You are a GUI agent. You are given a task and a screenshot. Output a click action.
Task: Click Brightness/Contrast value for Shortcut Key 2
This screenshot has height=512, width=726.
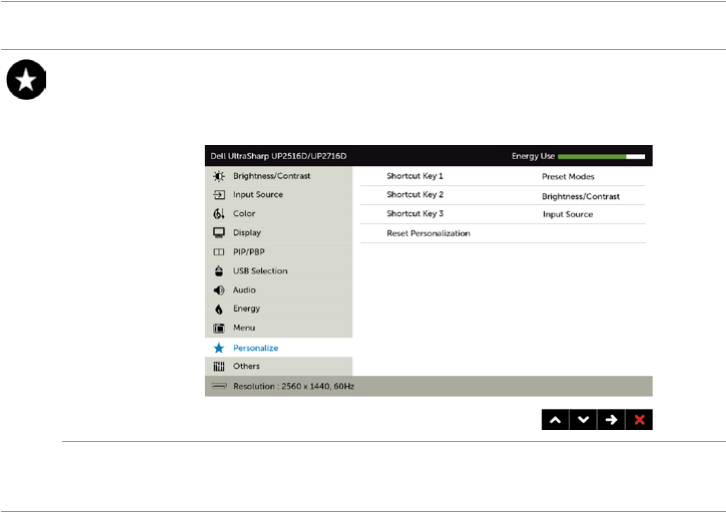(581, 196)
